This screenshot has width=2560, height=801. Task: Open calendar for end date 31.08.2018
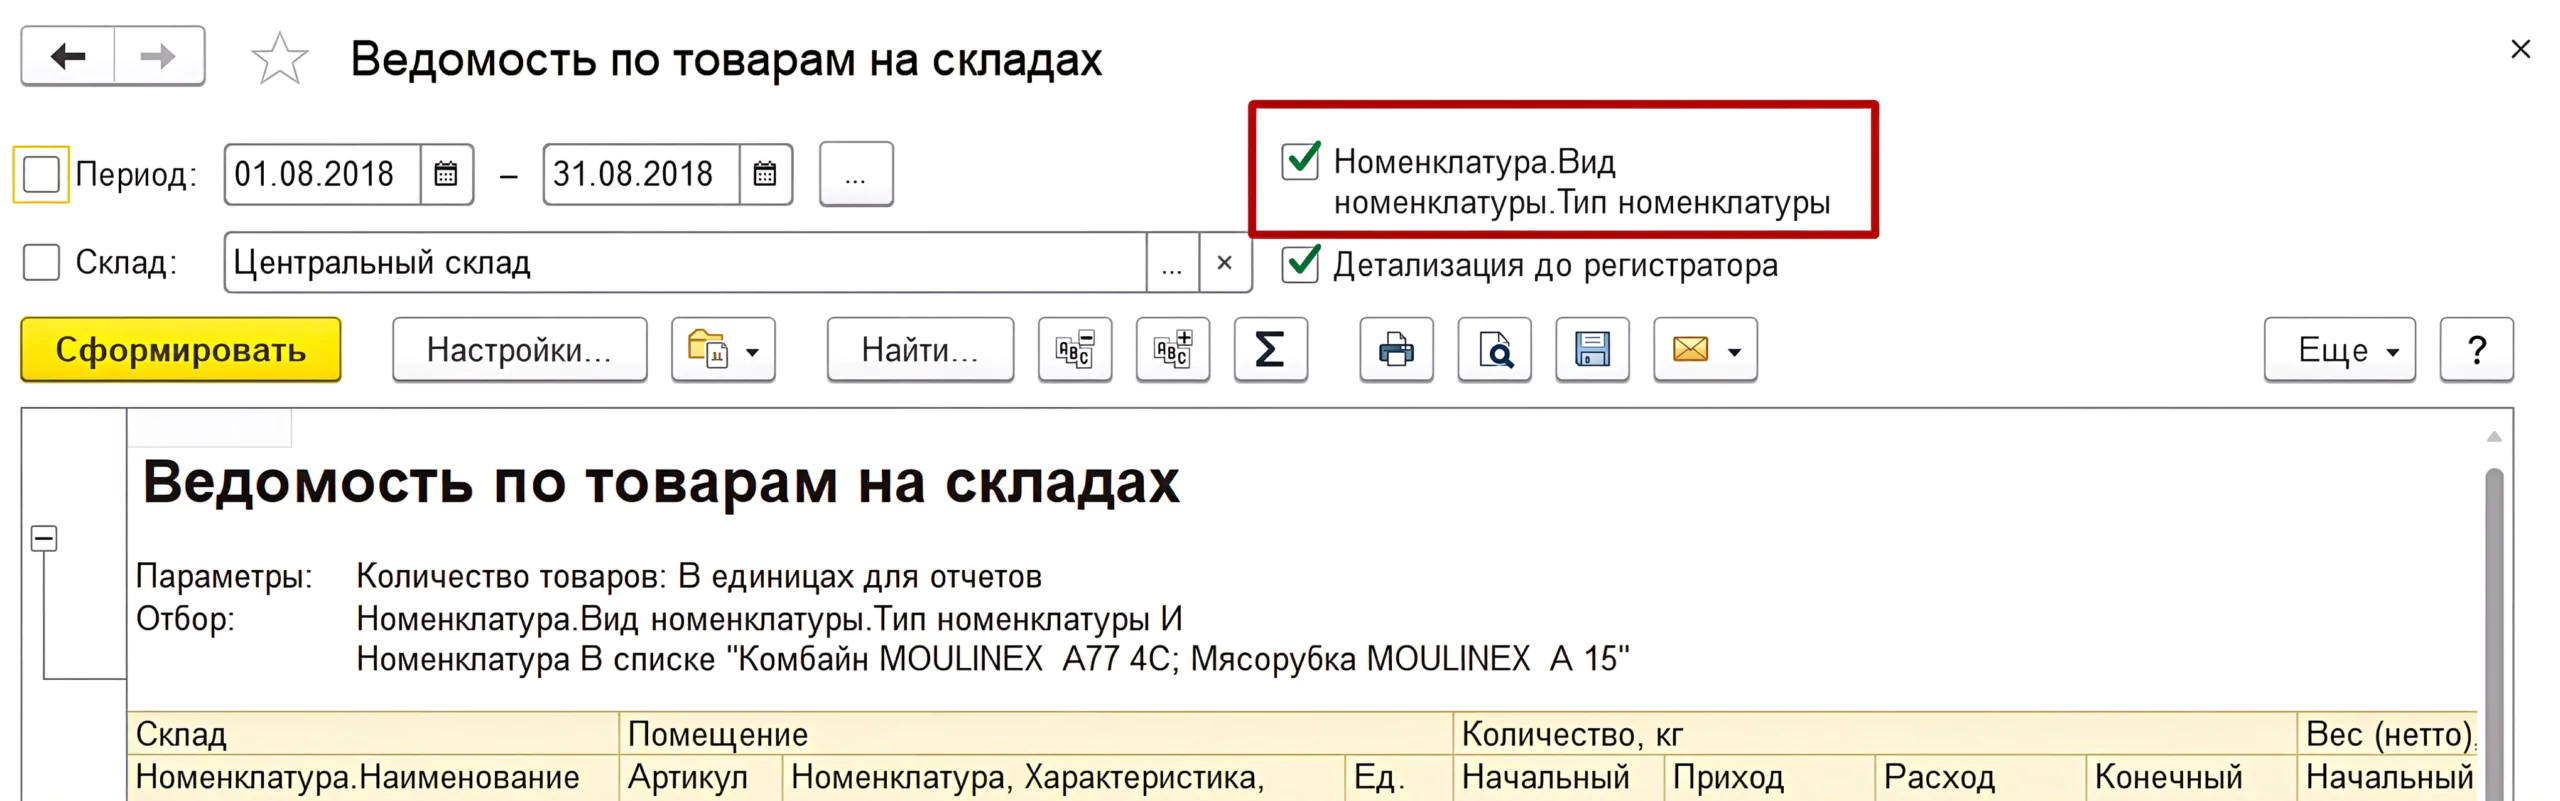[x=765, y=174]
